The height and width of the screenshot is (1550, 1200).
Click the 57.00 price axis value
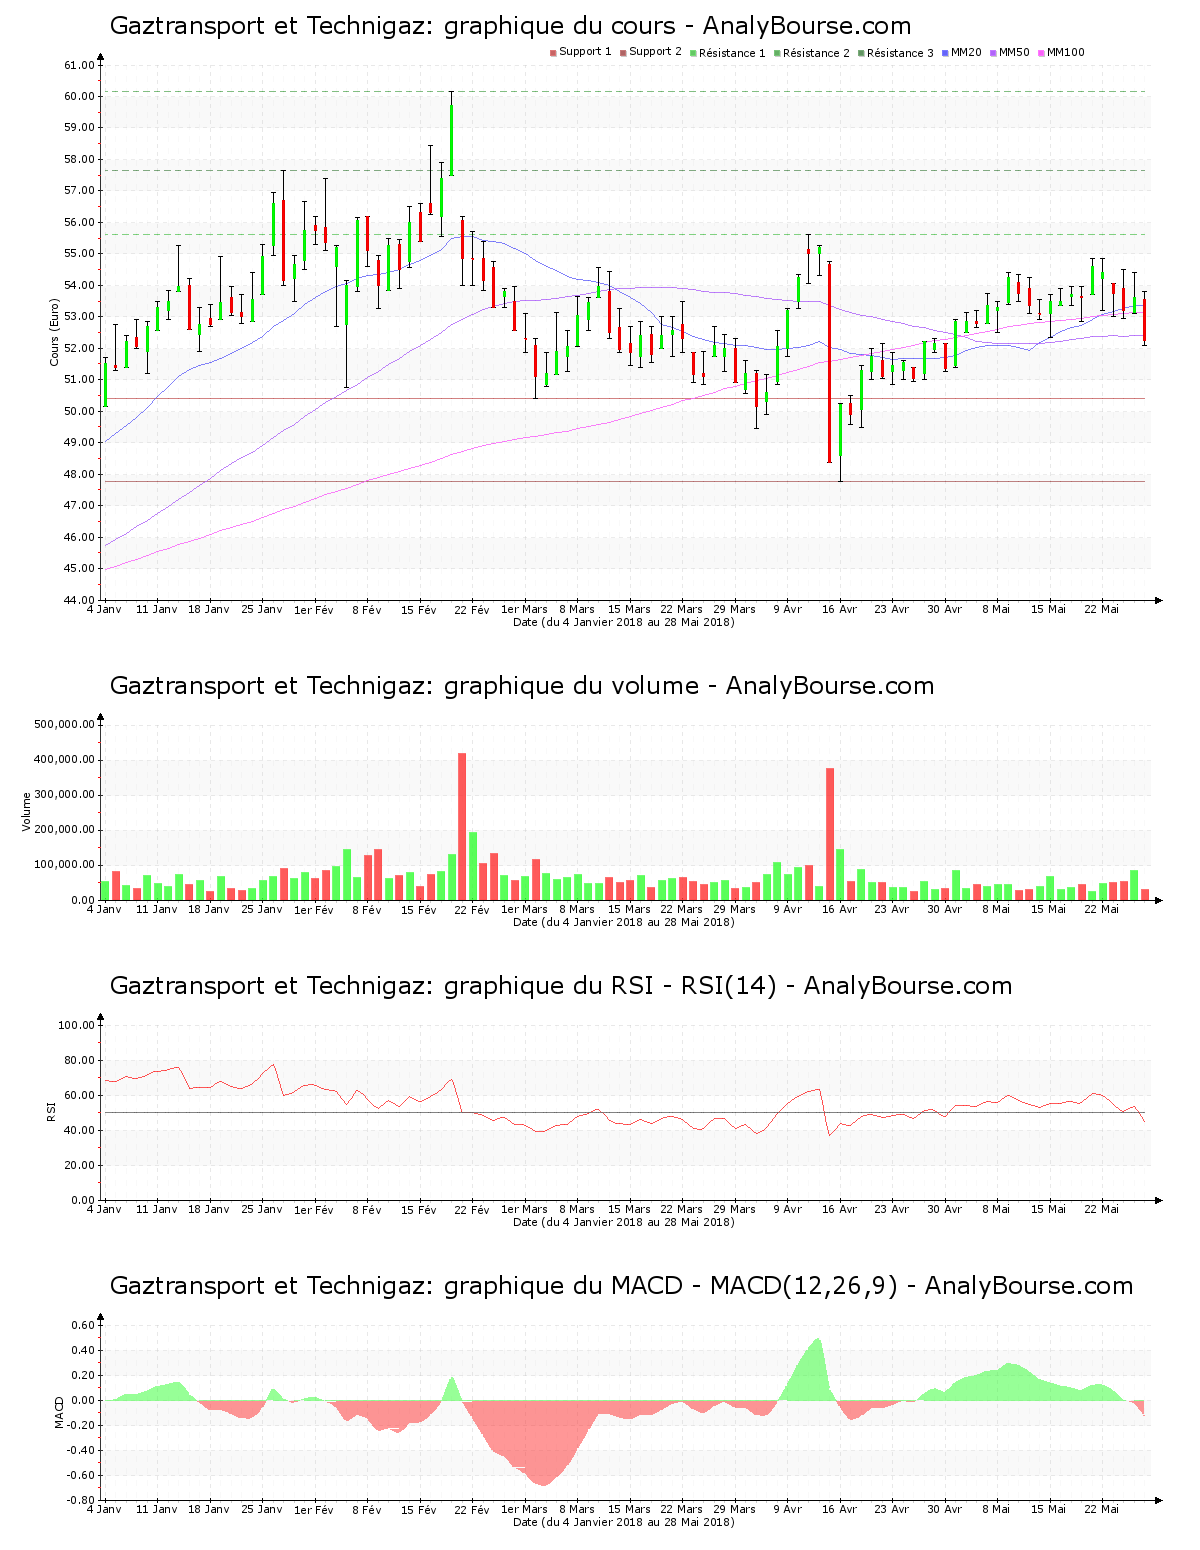pos(79,191)
